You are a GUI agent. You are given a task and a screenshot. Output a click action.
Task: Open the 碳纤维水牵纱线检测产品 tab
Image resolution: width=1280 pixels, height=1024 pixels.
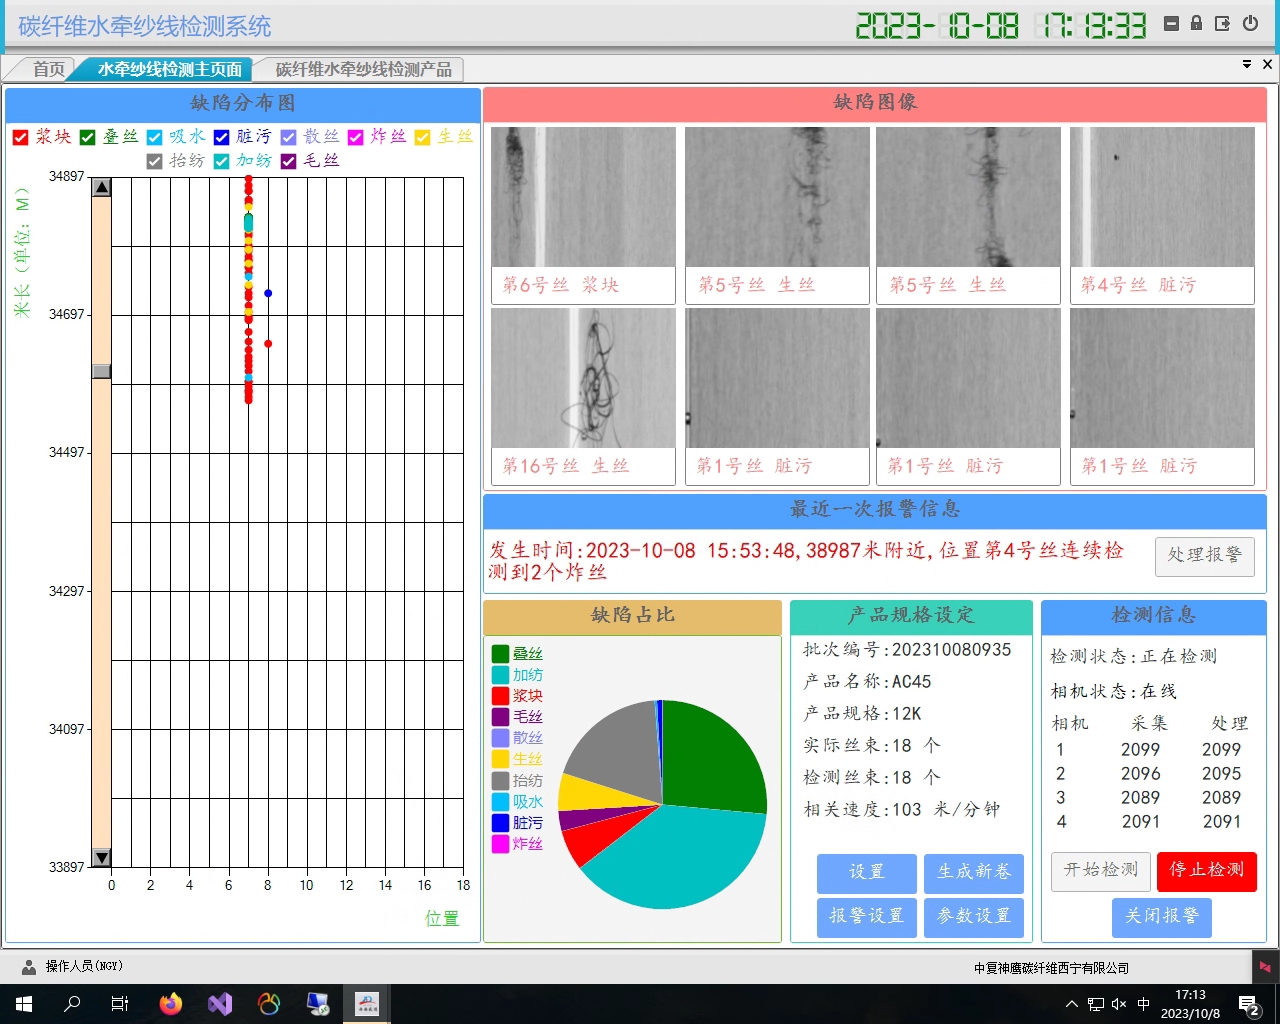[x=363, y=69]
